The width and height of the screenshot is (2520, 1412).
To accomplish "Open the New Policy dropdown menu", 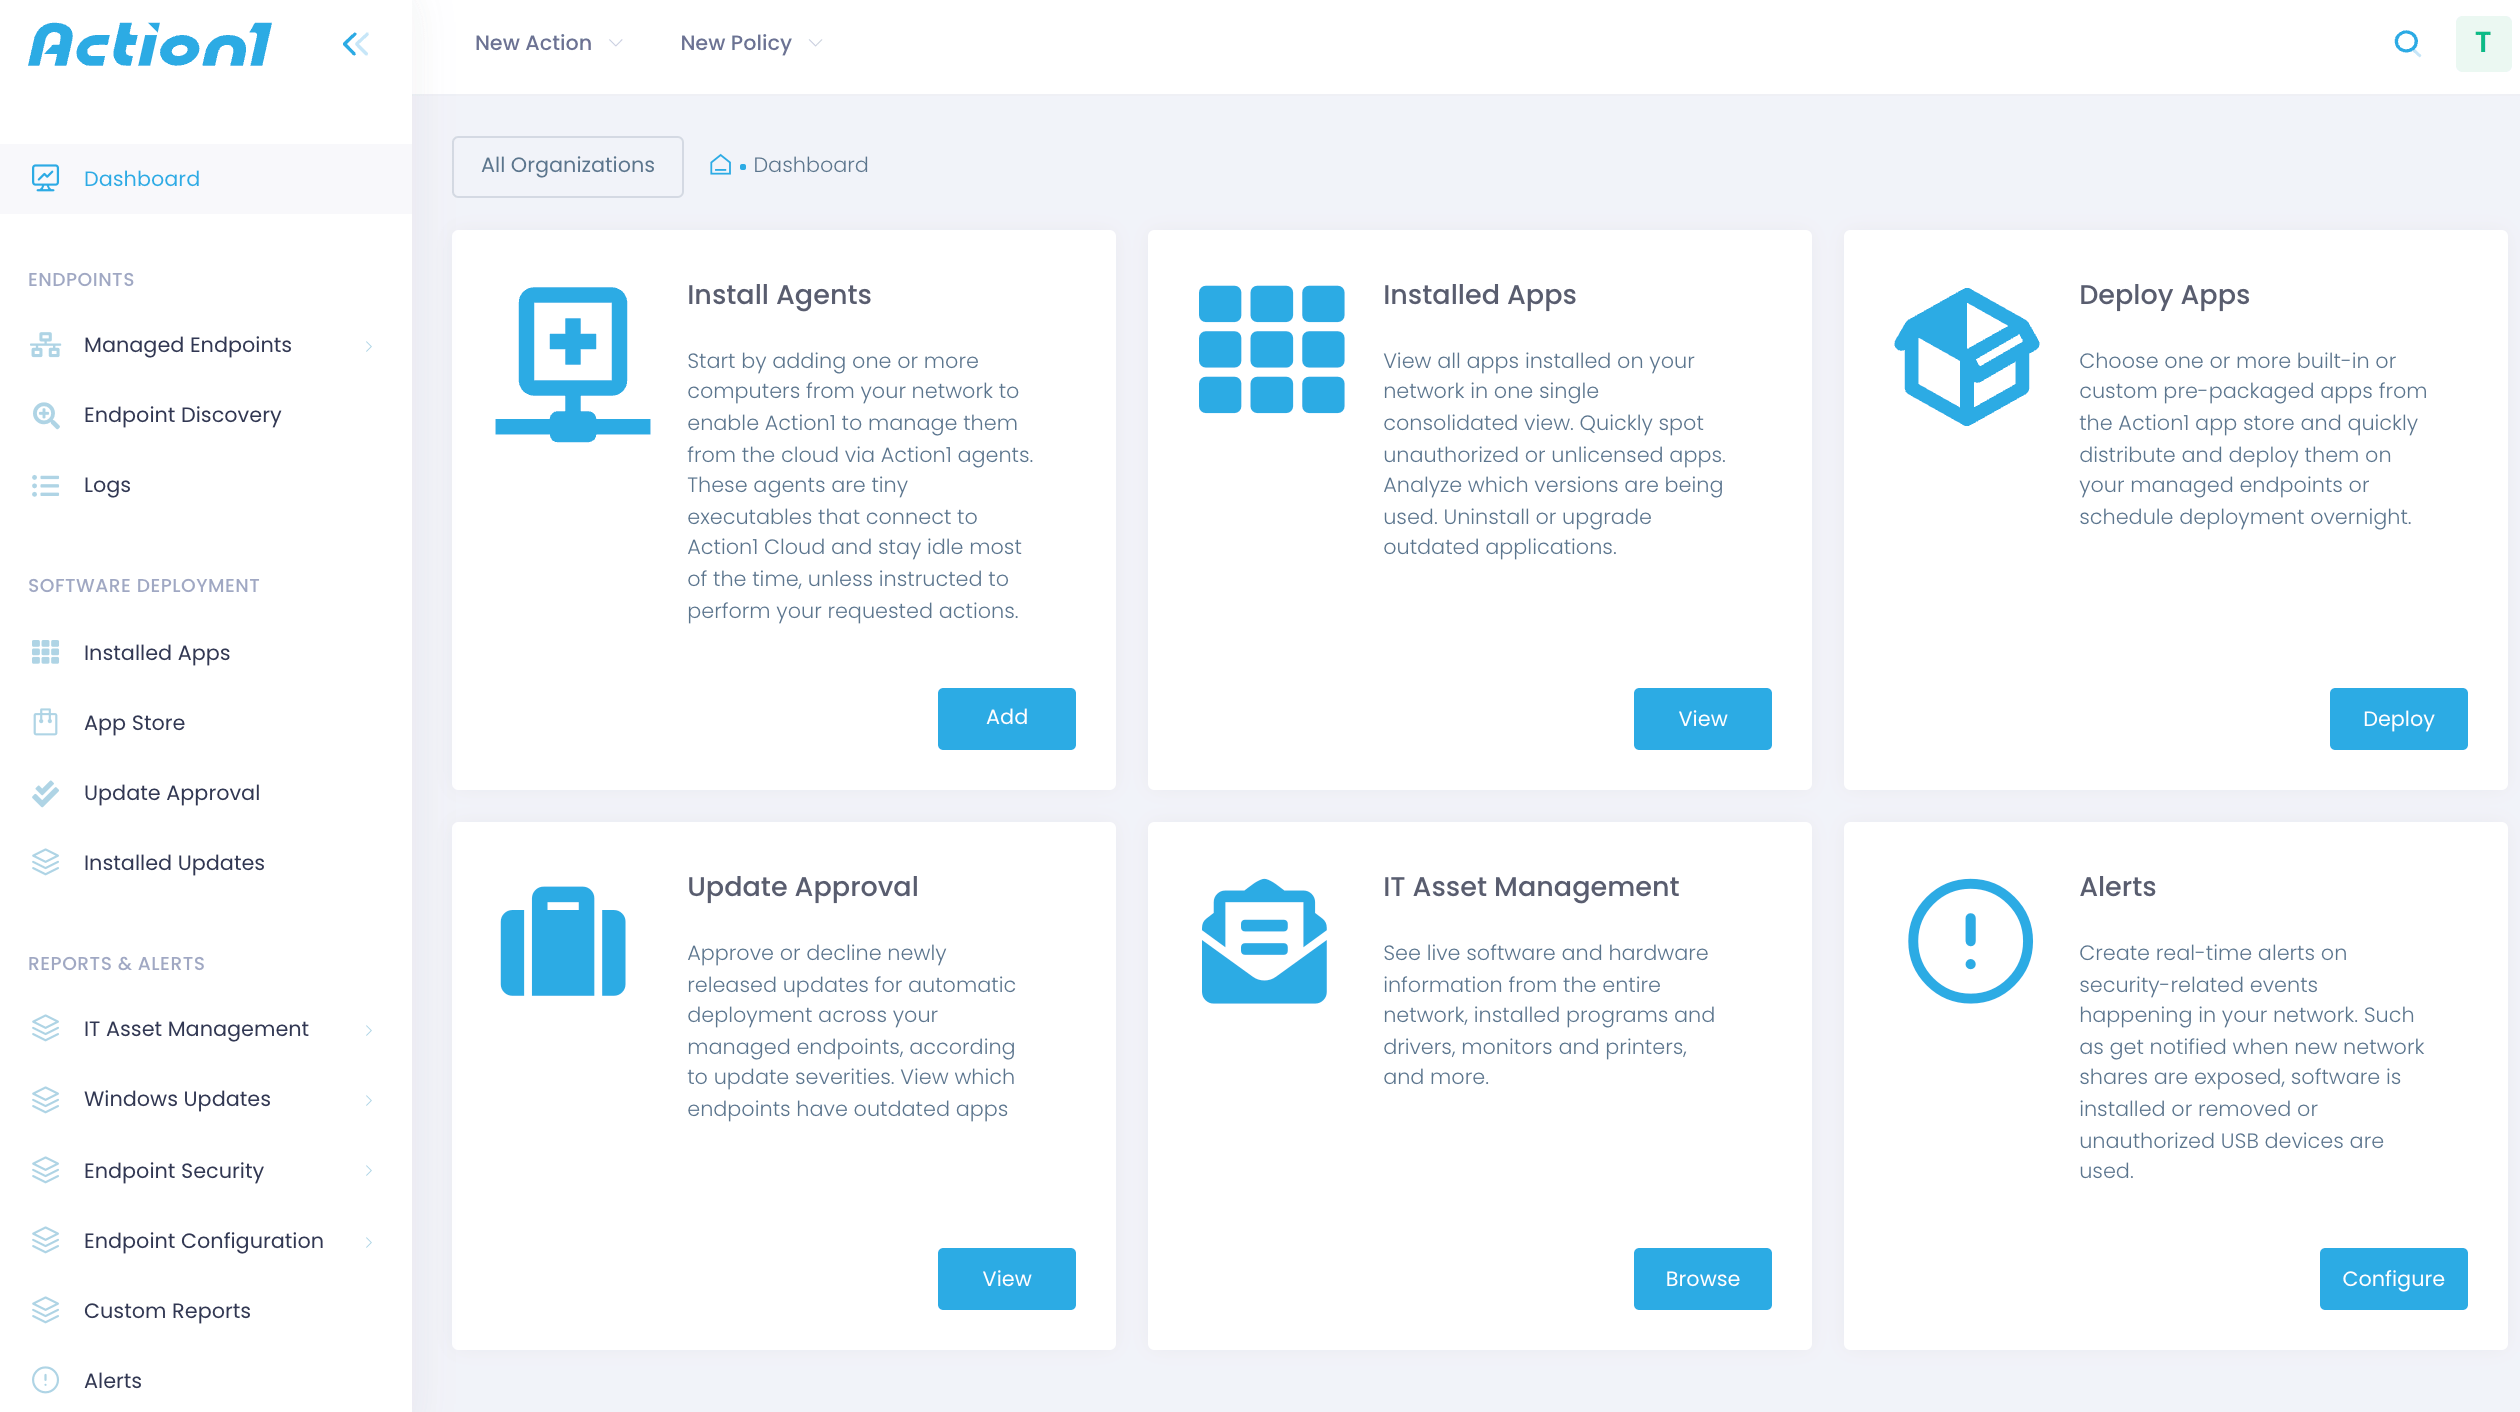I will click(x=746, y=42).
